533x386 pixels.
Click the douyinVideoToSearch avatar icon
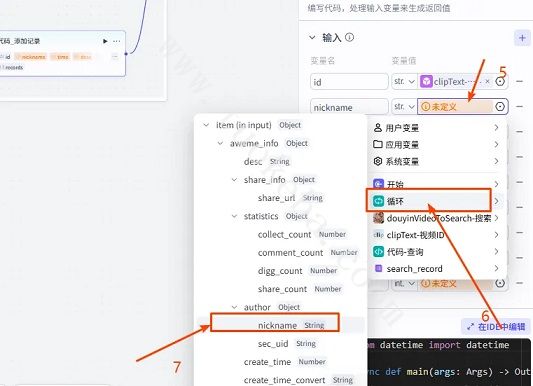pos(378,218)
